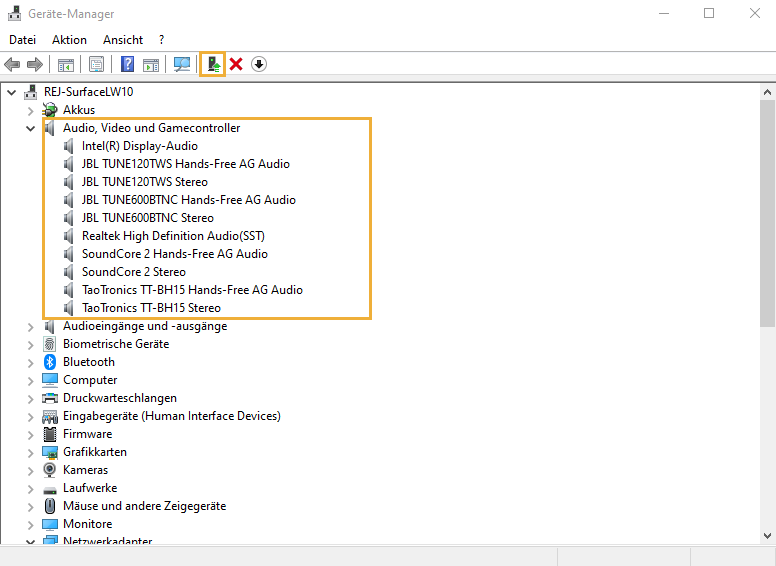Select TaoTronics TT-BH15 Hands-Free AG Audio
The width and height of the screenshot is (776, 566).
coord(192,290)
